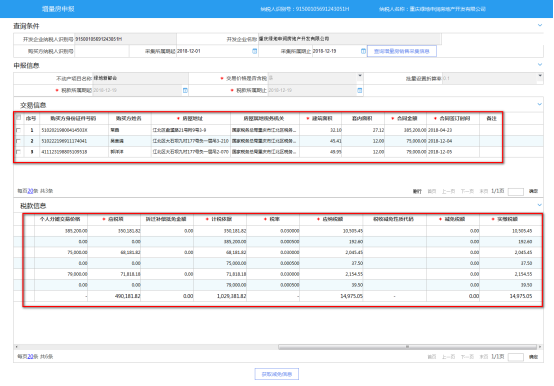Click 下一页 in the 共3条 pager
Screen dimensions: 554x386
tap(467, 191)
